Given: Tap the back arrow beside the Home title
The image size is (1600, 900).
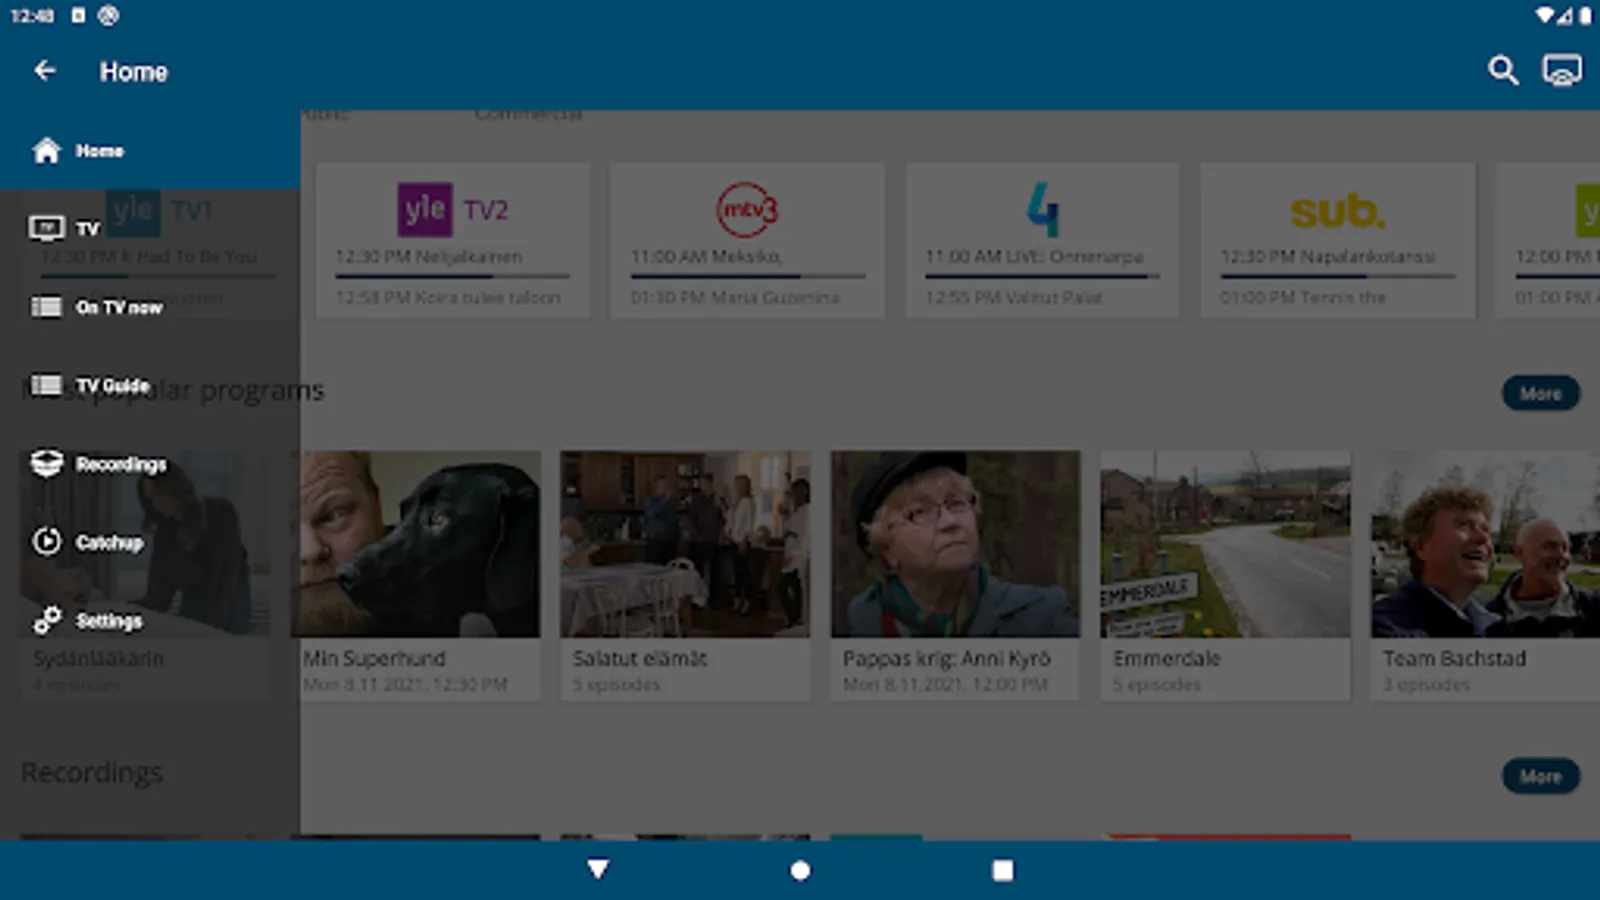Looking at the screenshot, I should [x=45, y=70].
